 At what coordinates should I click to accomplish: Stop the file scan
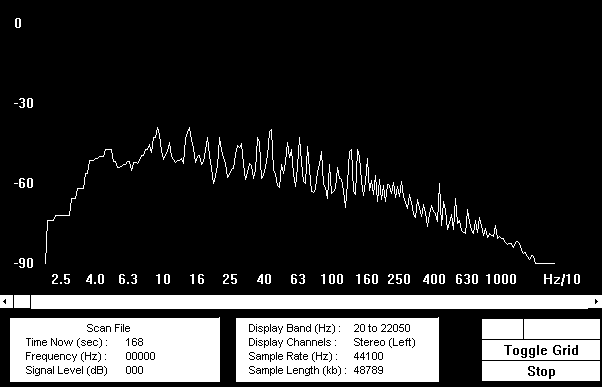coord(541,371)
